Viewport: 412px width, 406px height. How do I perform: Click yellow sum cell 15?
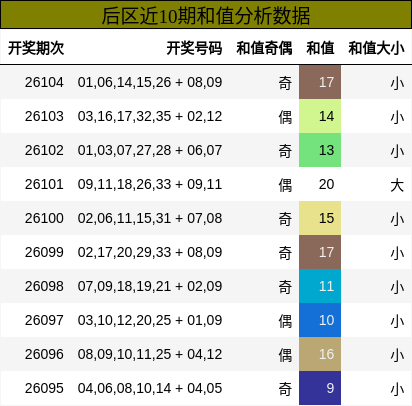320,218
